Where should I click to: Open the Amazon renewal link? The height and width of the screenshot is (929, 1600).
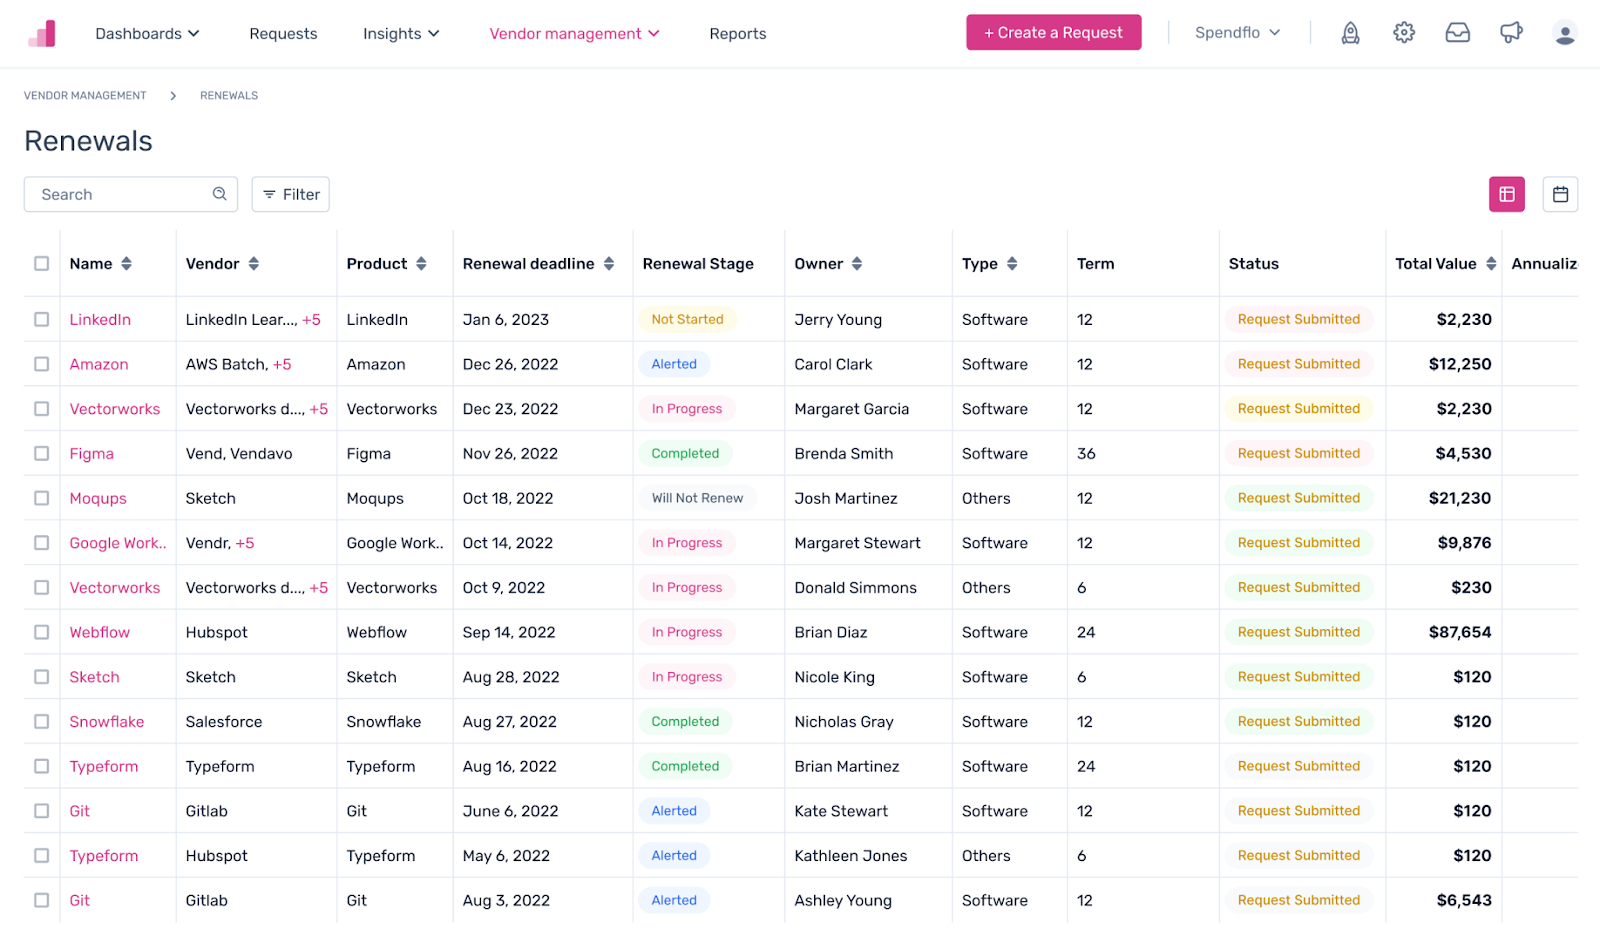(x=99, y=365)
